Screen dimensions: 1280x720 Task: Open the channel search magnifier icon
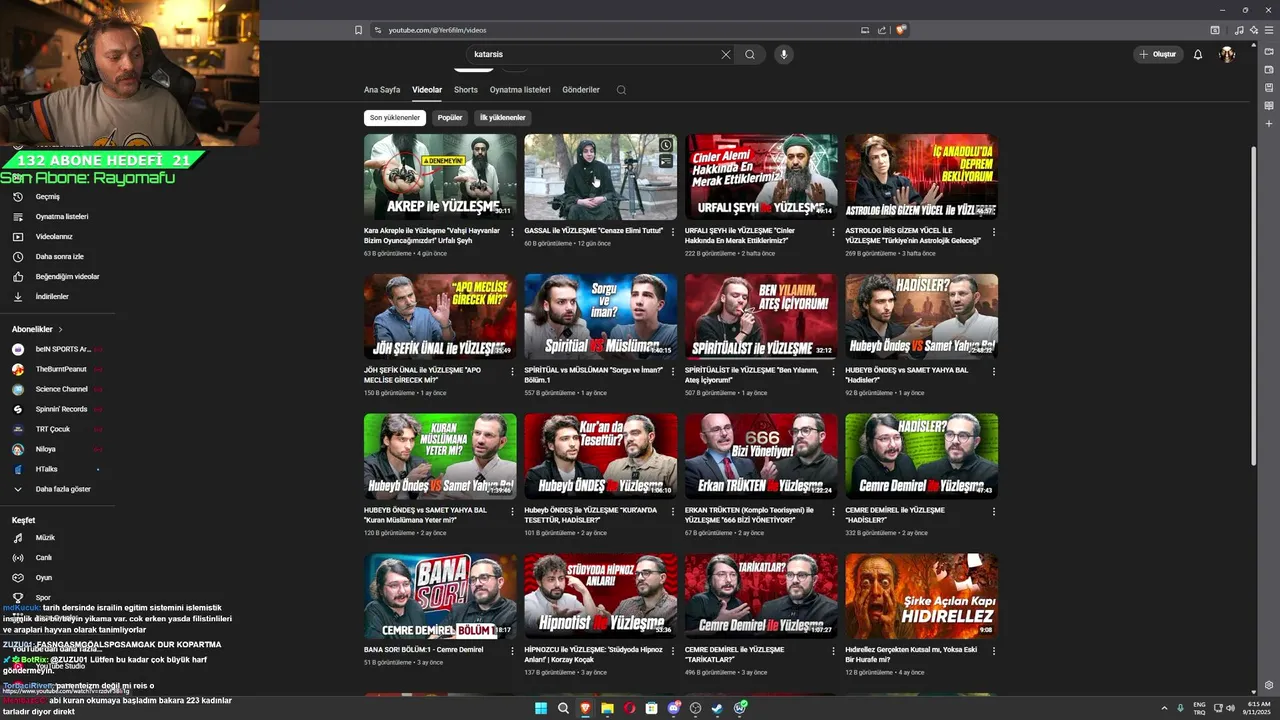(621, 90)
